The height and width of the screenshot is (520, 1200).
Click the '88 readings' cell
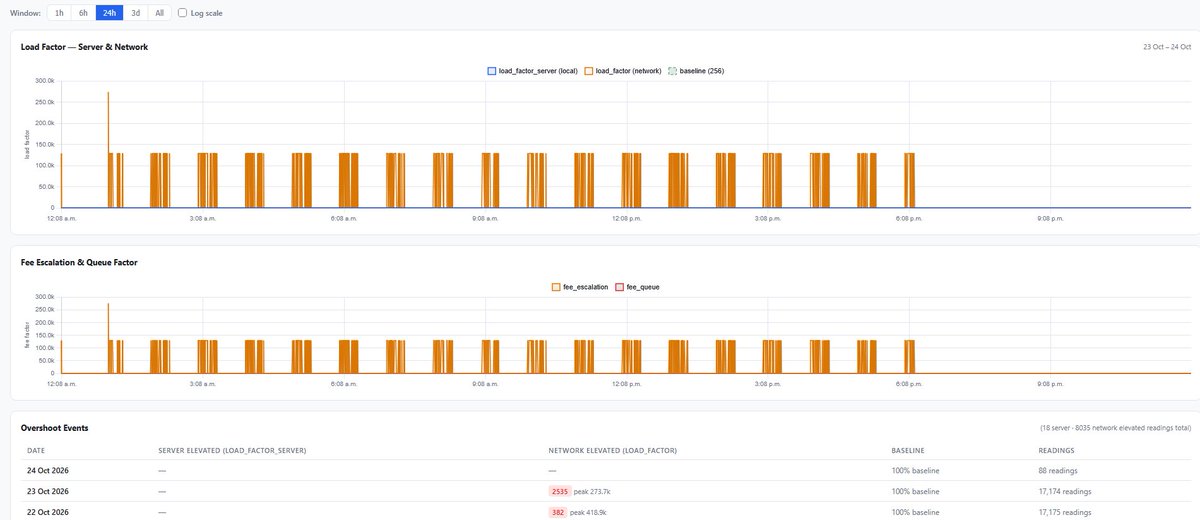(1059, 470)
